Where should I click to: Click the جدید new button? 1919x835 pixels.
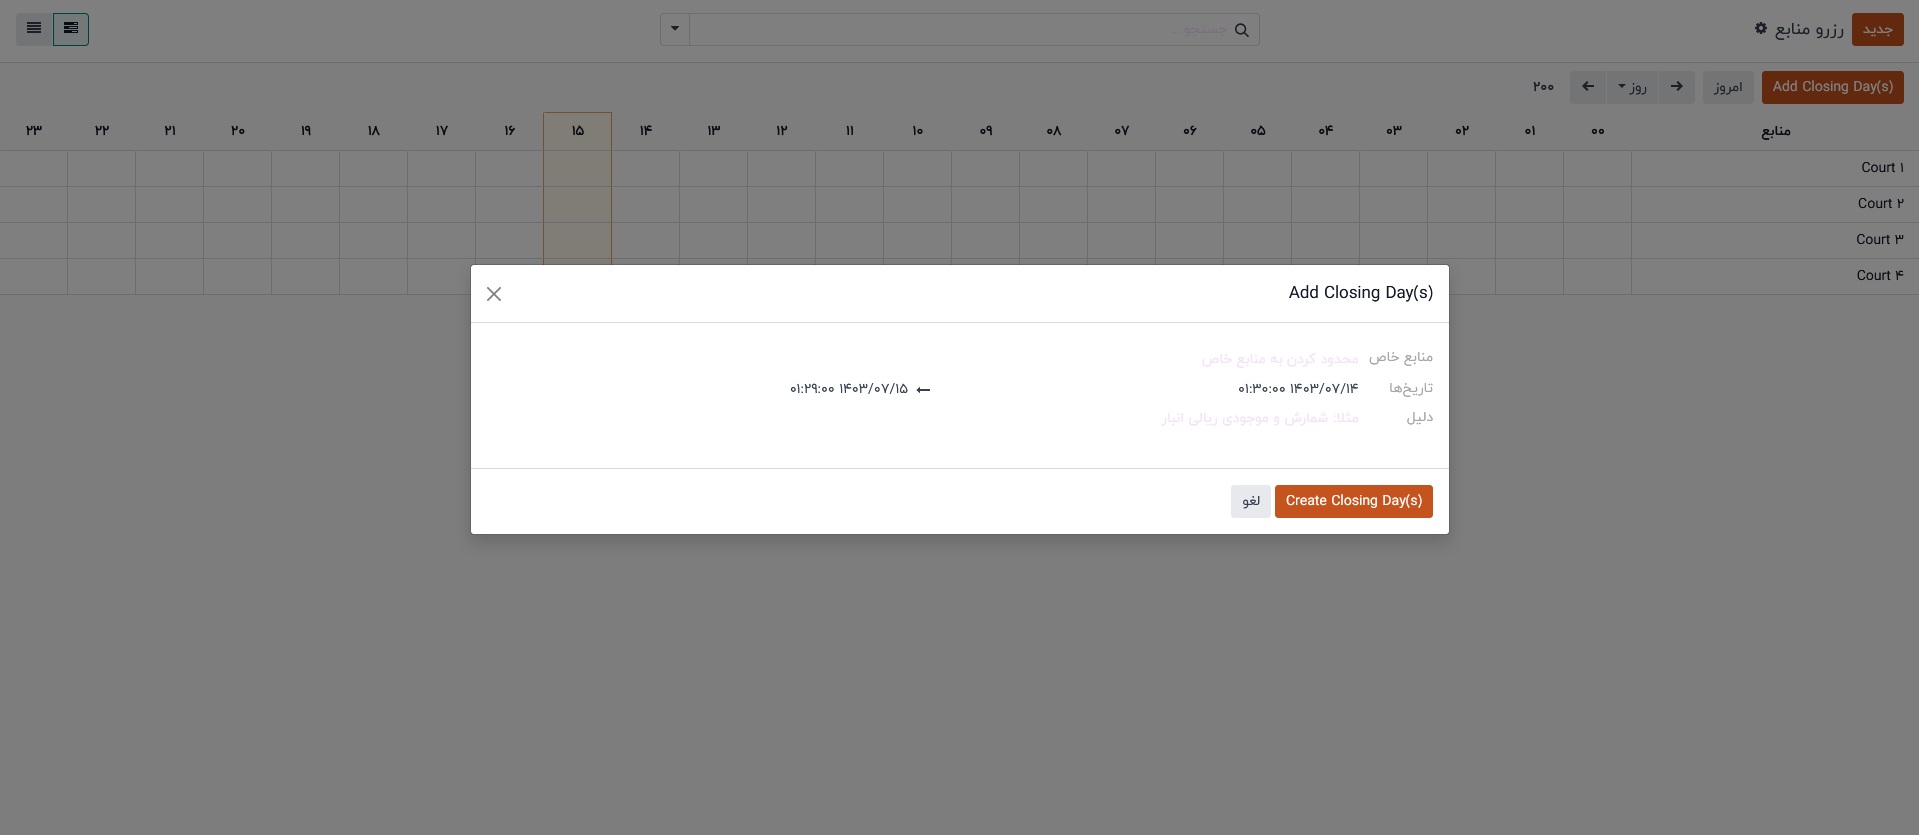click(1877, 29)
